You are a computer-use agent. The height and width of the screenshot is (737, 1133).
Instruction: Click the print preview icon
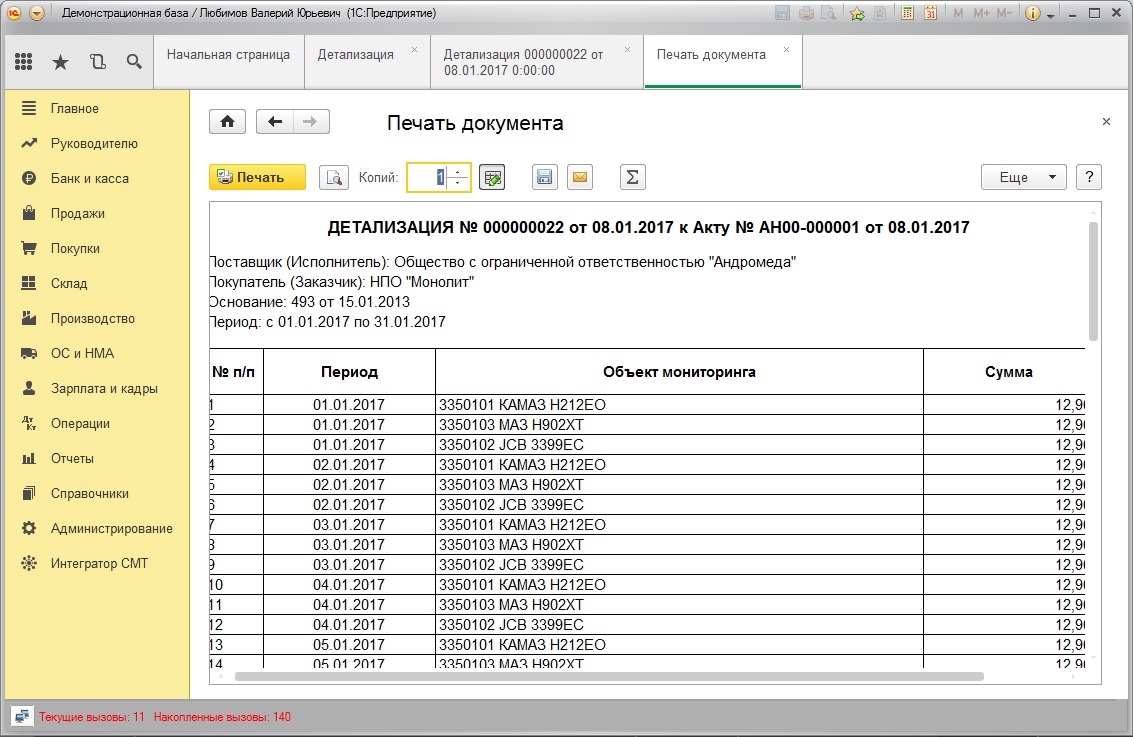[x=334, y=177]
